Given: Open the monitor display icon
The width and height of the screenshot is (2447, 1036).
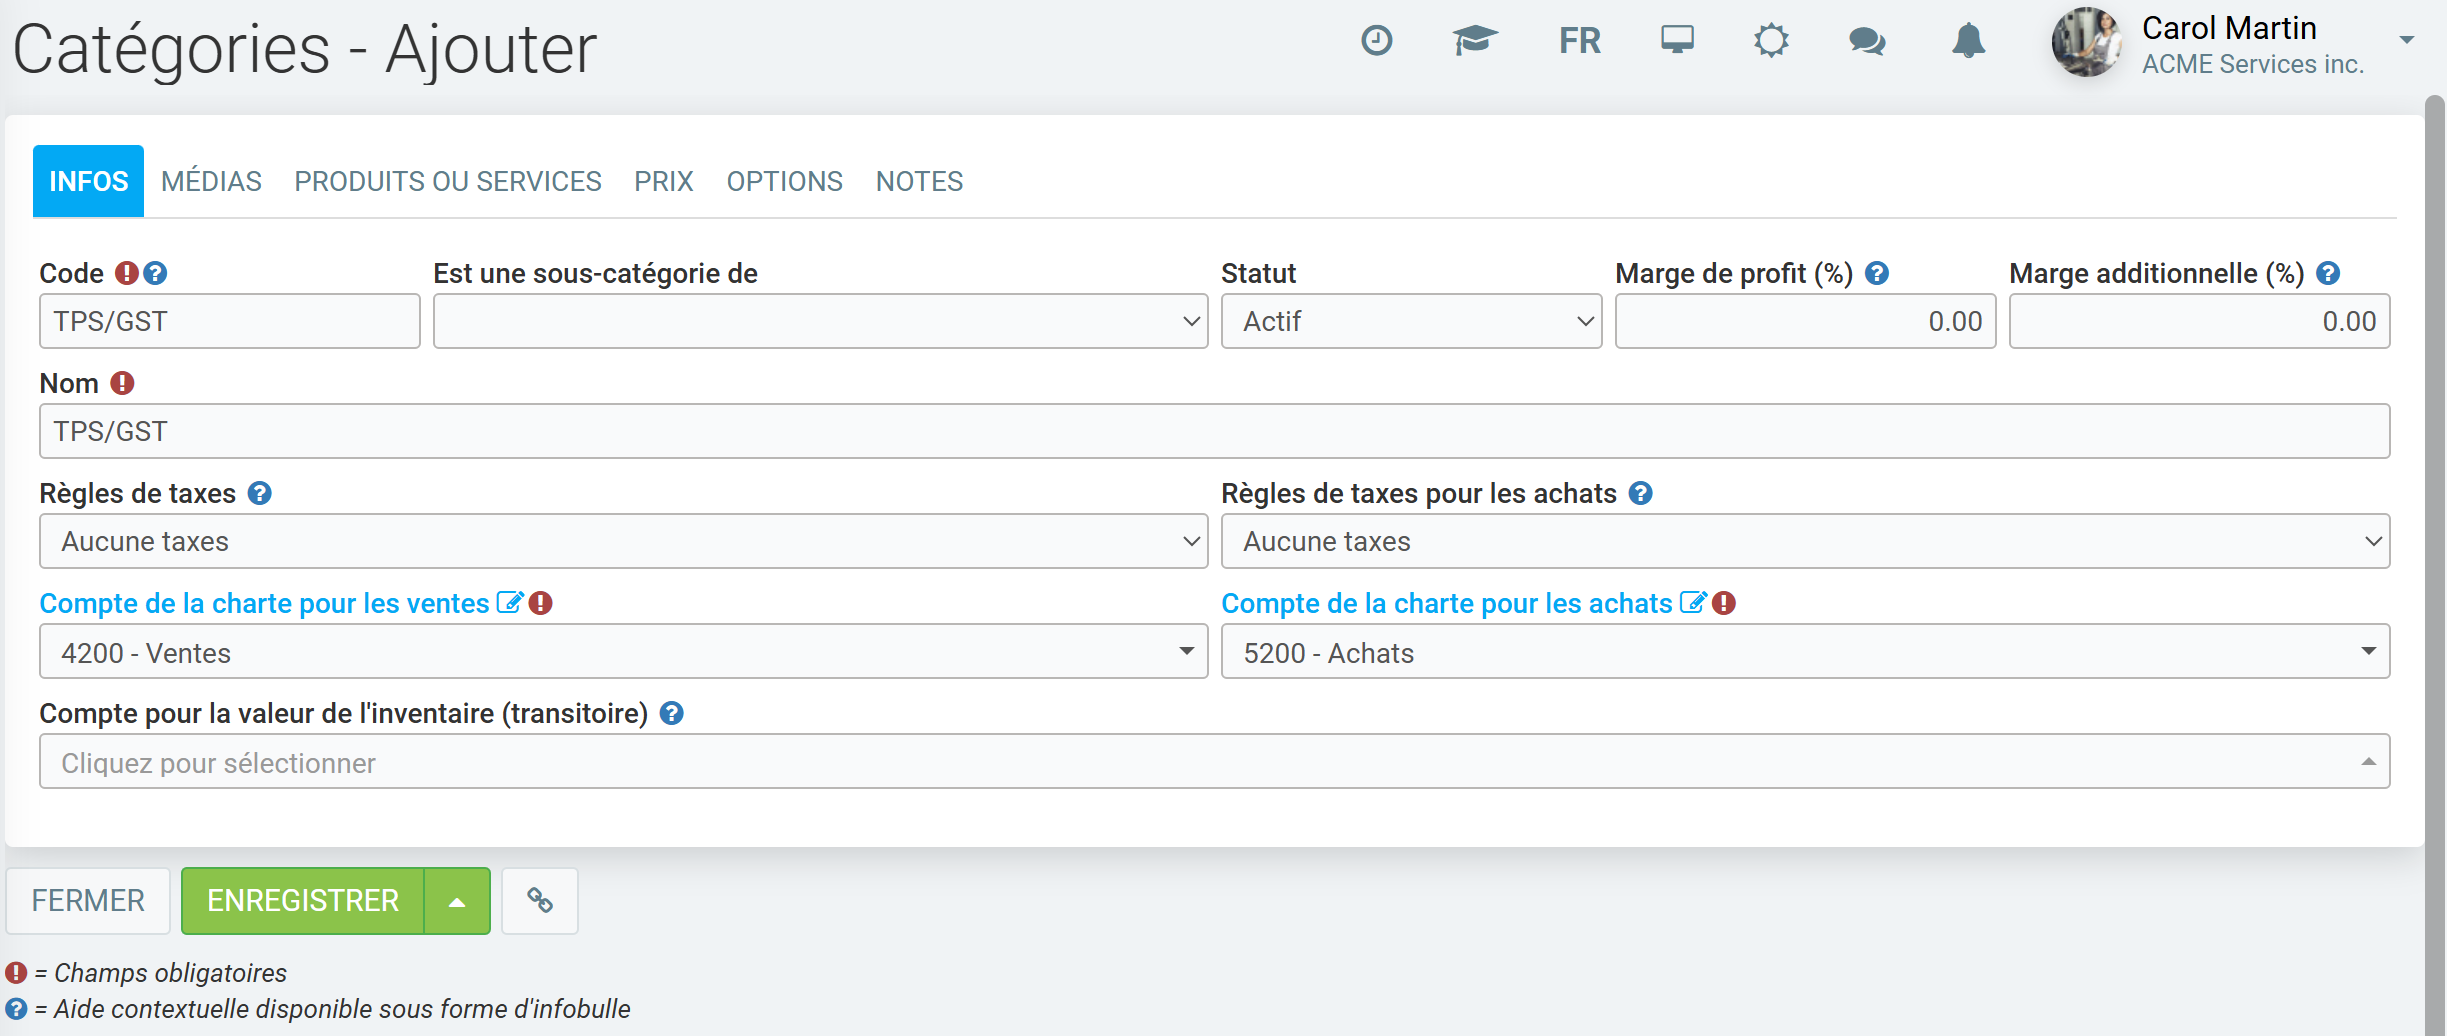Looking at the screenshot, I should [x=1677, y=41].
